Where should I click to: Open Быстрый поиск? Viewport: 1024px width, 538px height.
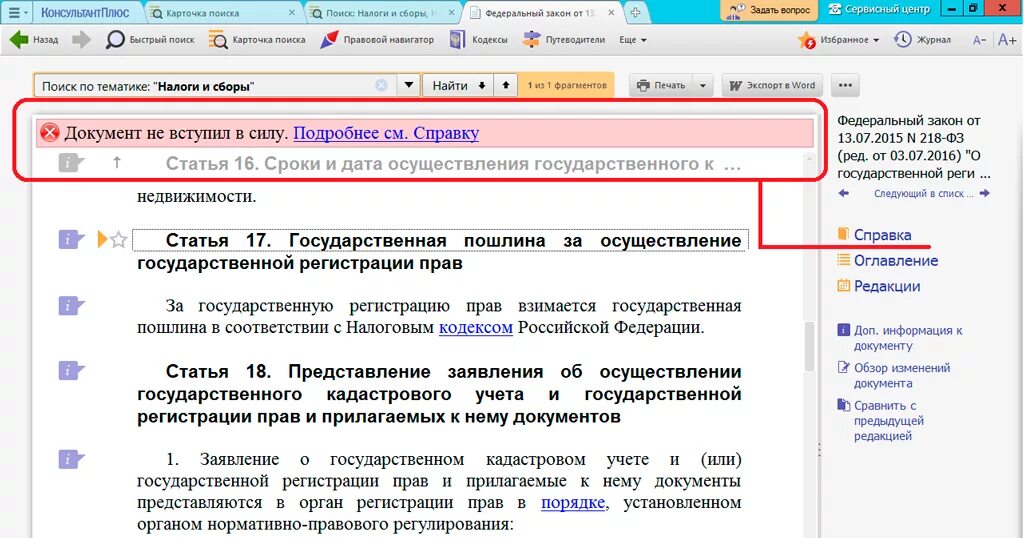150,39
